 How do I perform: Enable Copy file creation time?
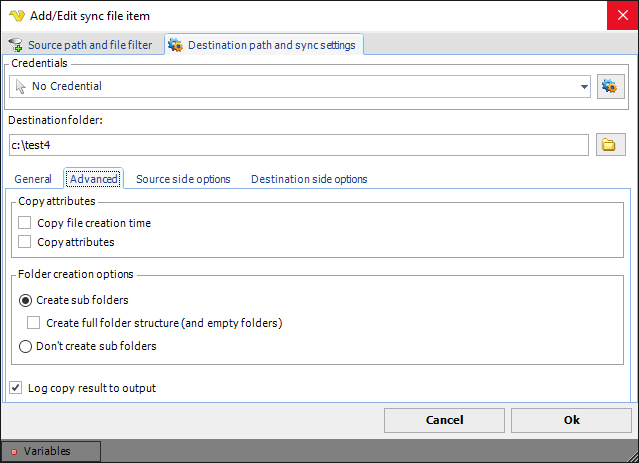point(24,223)
